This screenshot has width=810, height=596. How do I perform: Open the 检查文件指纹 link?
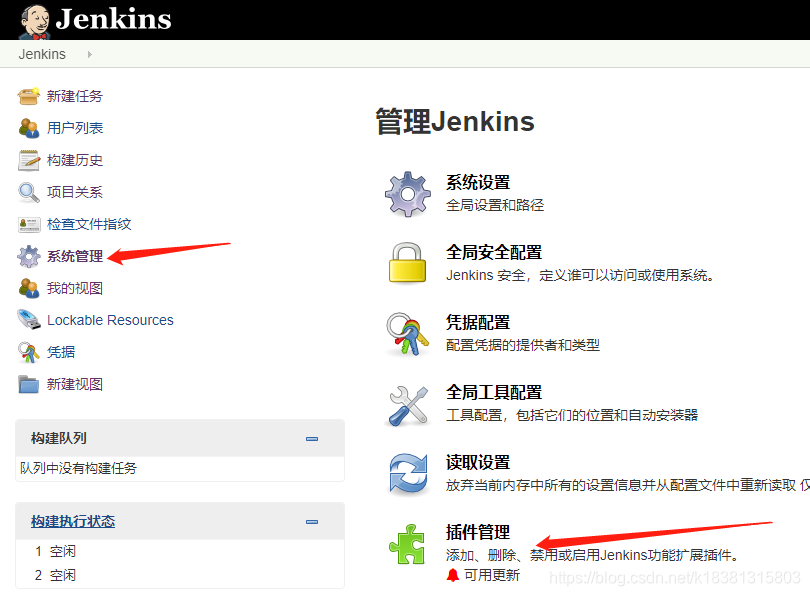pos(89,224)
